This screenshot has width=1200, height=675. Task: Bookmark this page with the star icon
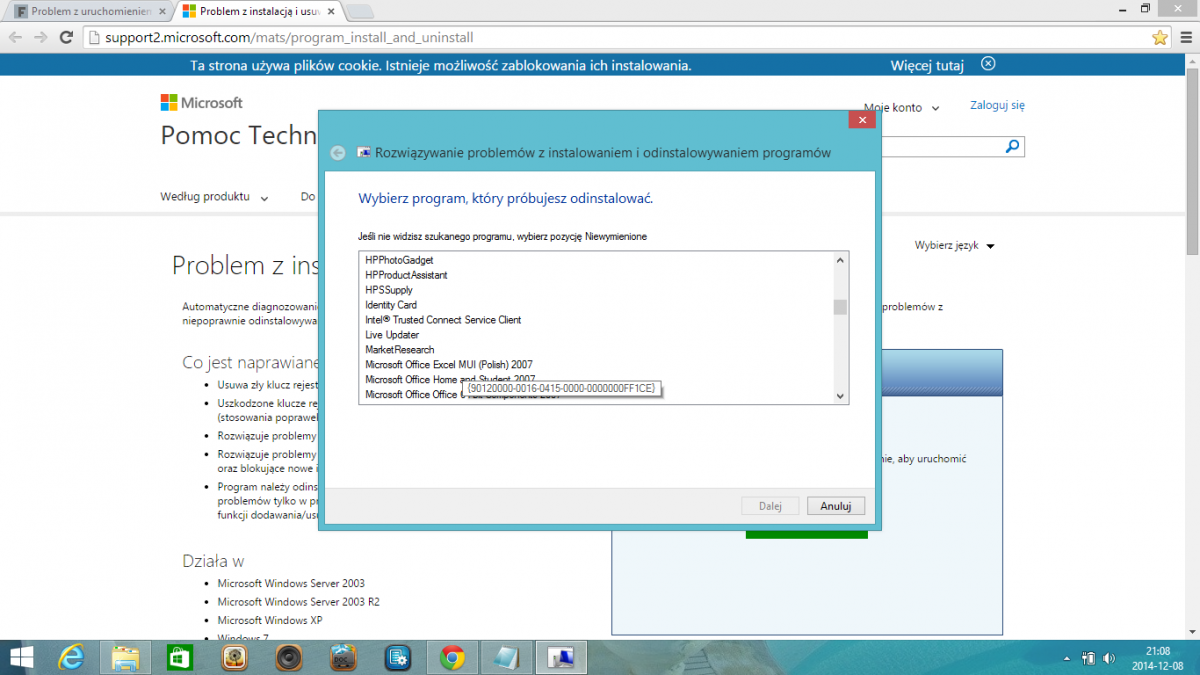tap(1160, 37)
